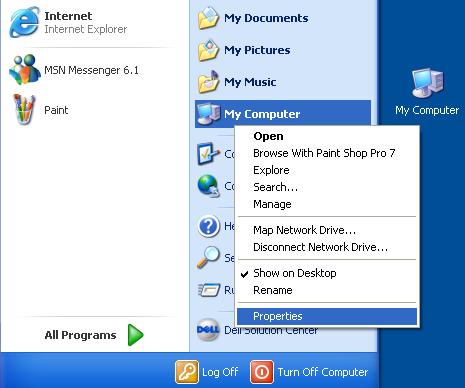Click the Internet pinned item title

[68, 16]
